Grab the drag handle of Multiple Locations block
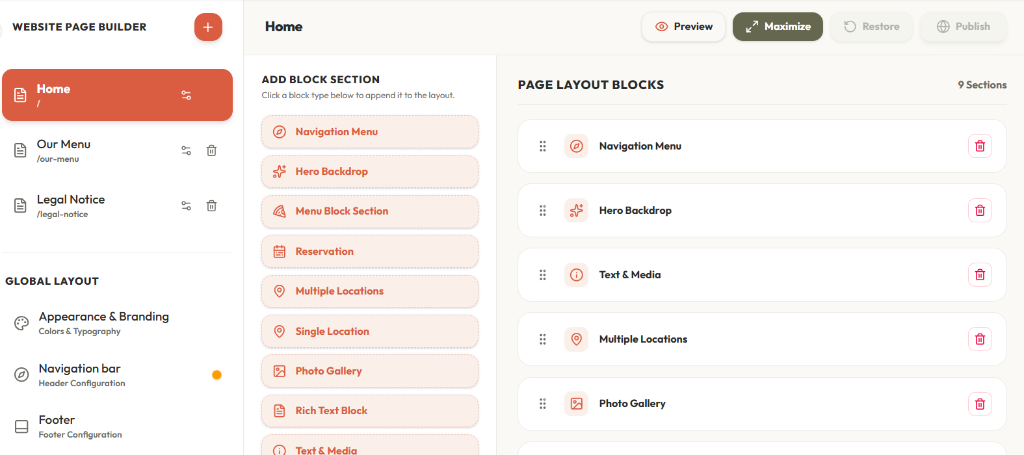This screenshot has height=455, width=1024. [x=543, y=339]
